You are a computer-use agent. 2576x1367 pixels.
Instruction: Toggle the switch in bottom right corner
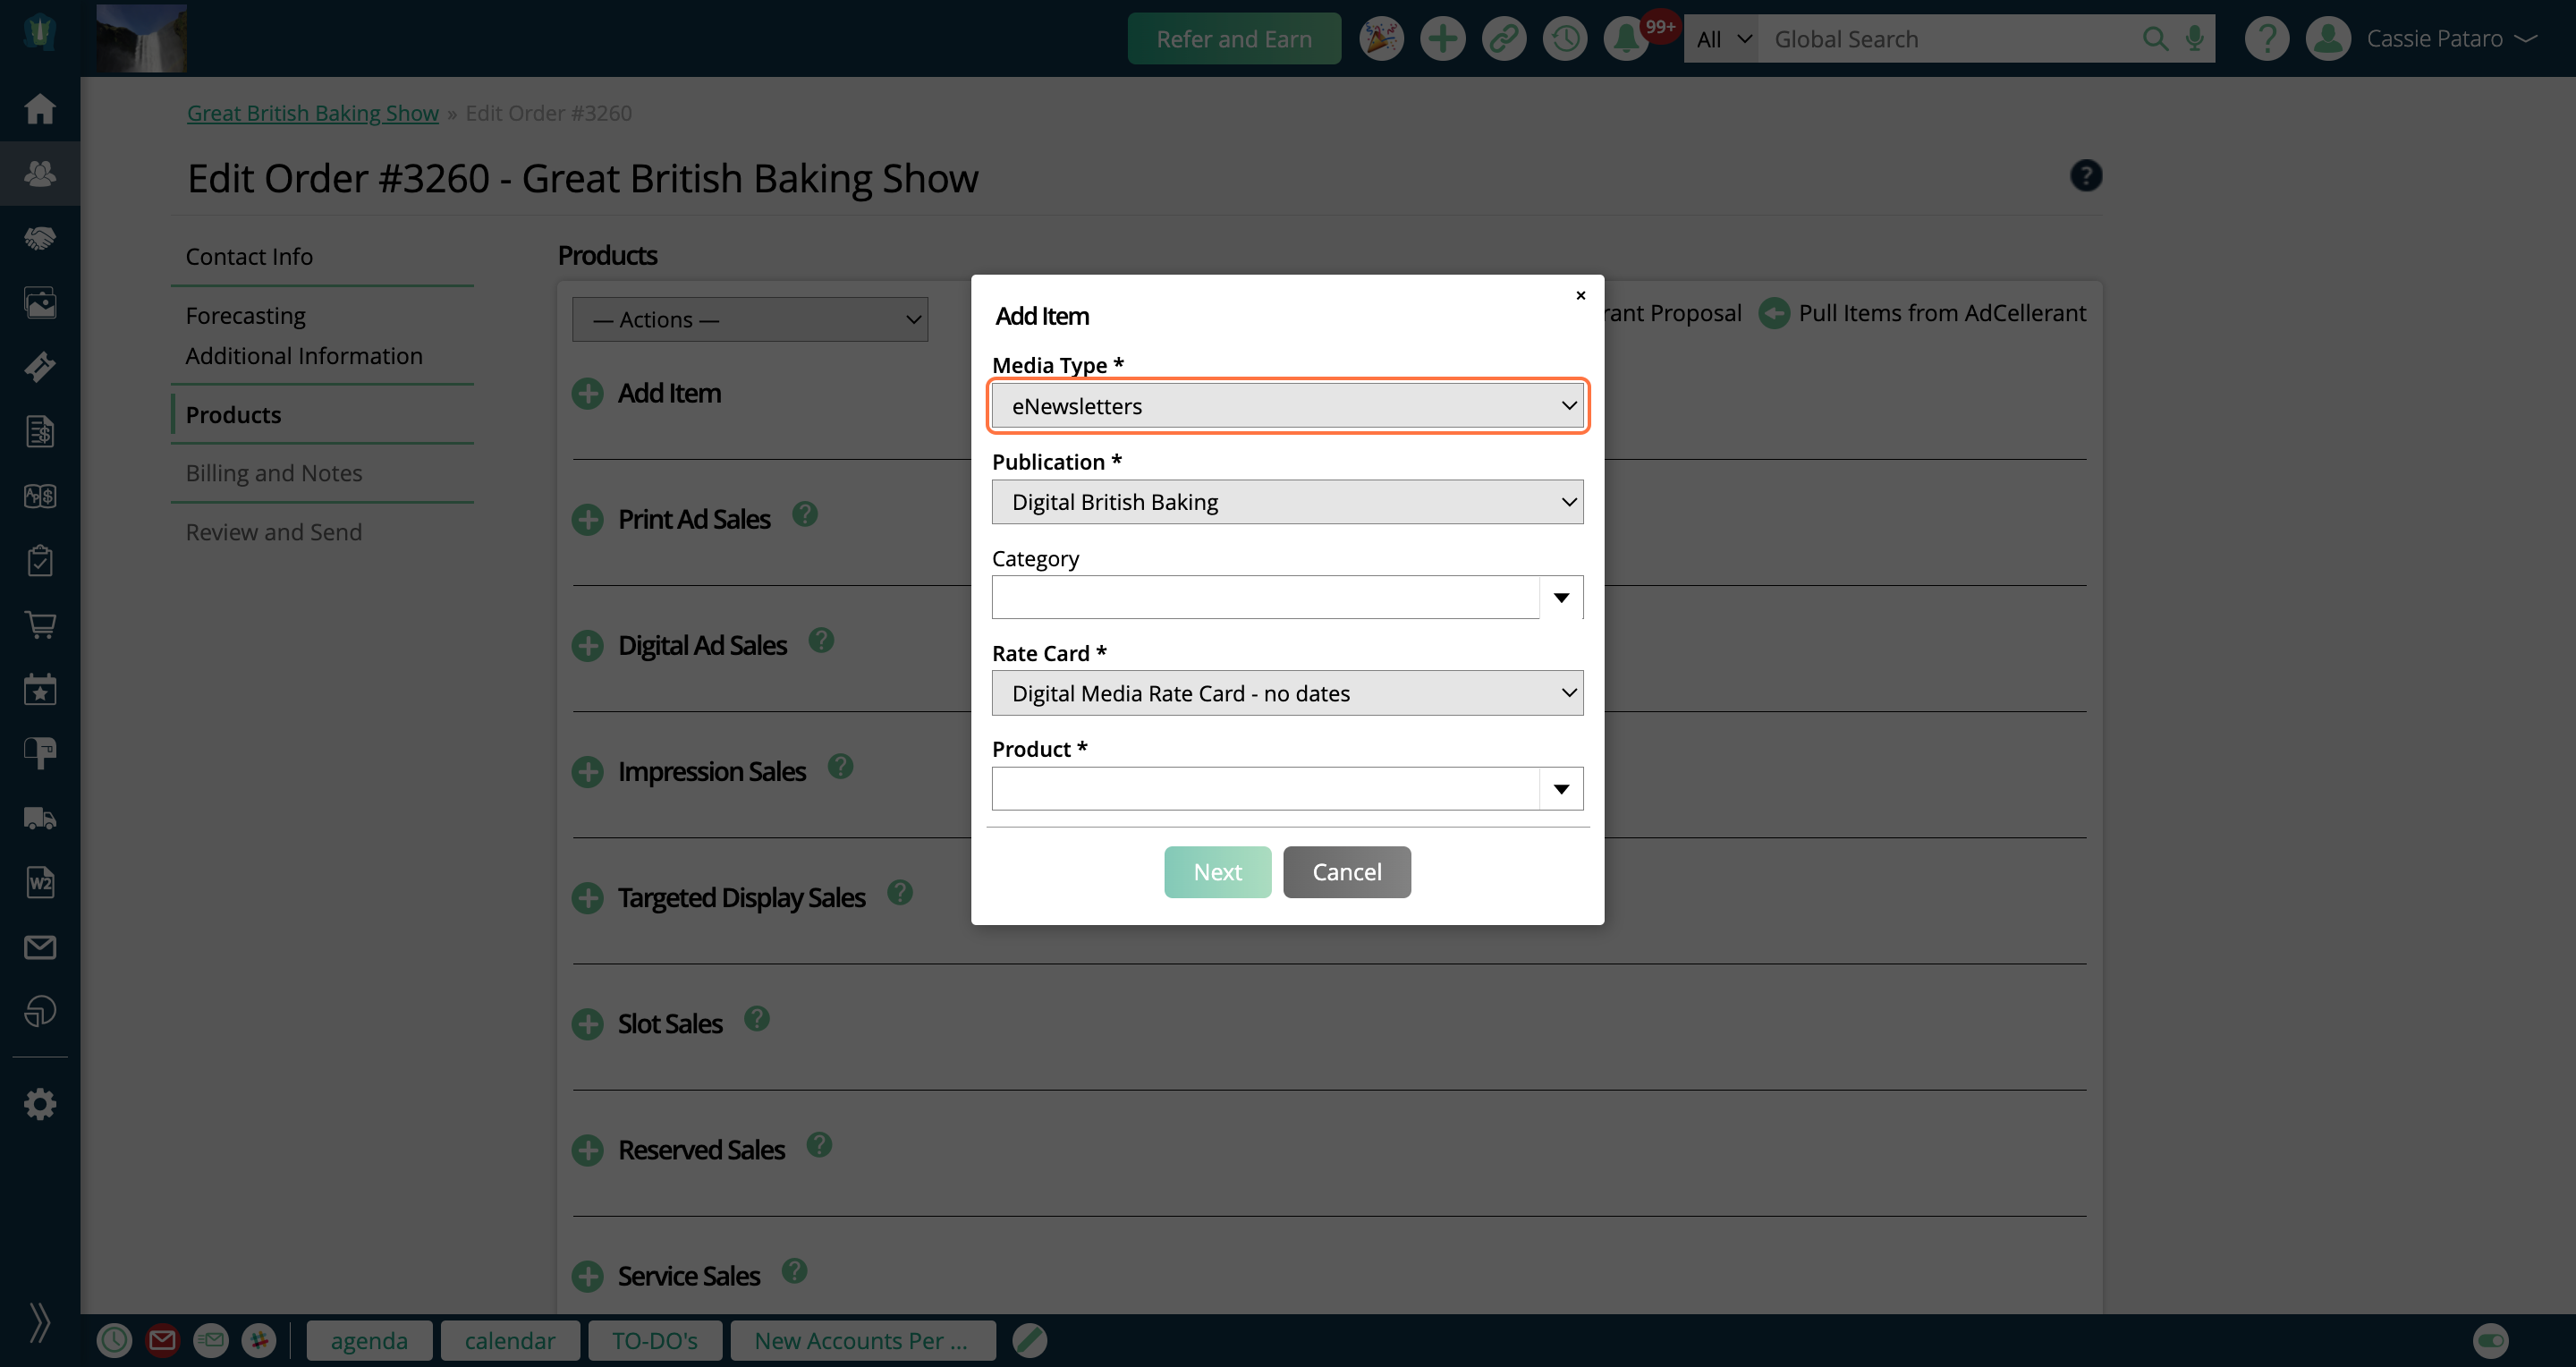click(2490, 1340)
